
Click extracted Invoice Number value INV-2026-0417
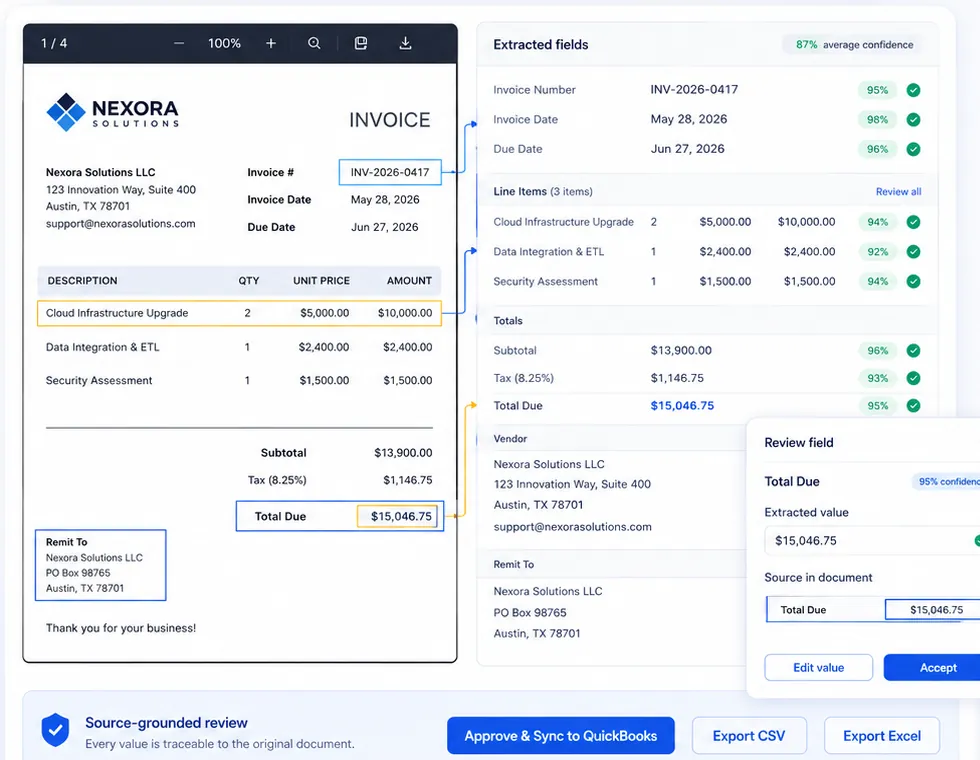[694, 89]
